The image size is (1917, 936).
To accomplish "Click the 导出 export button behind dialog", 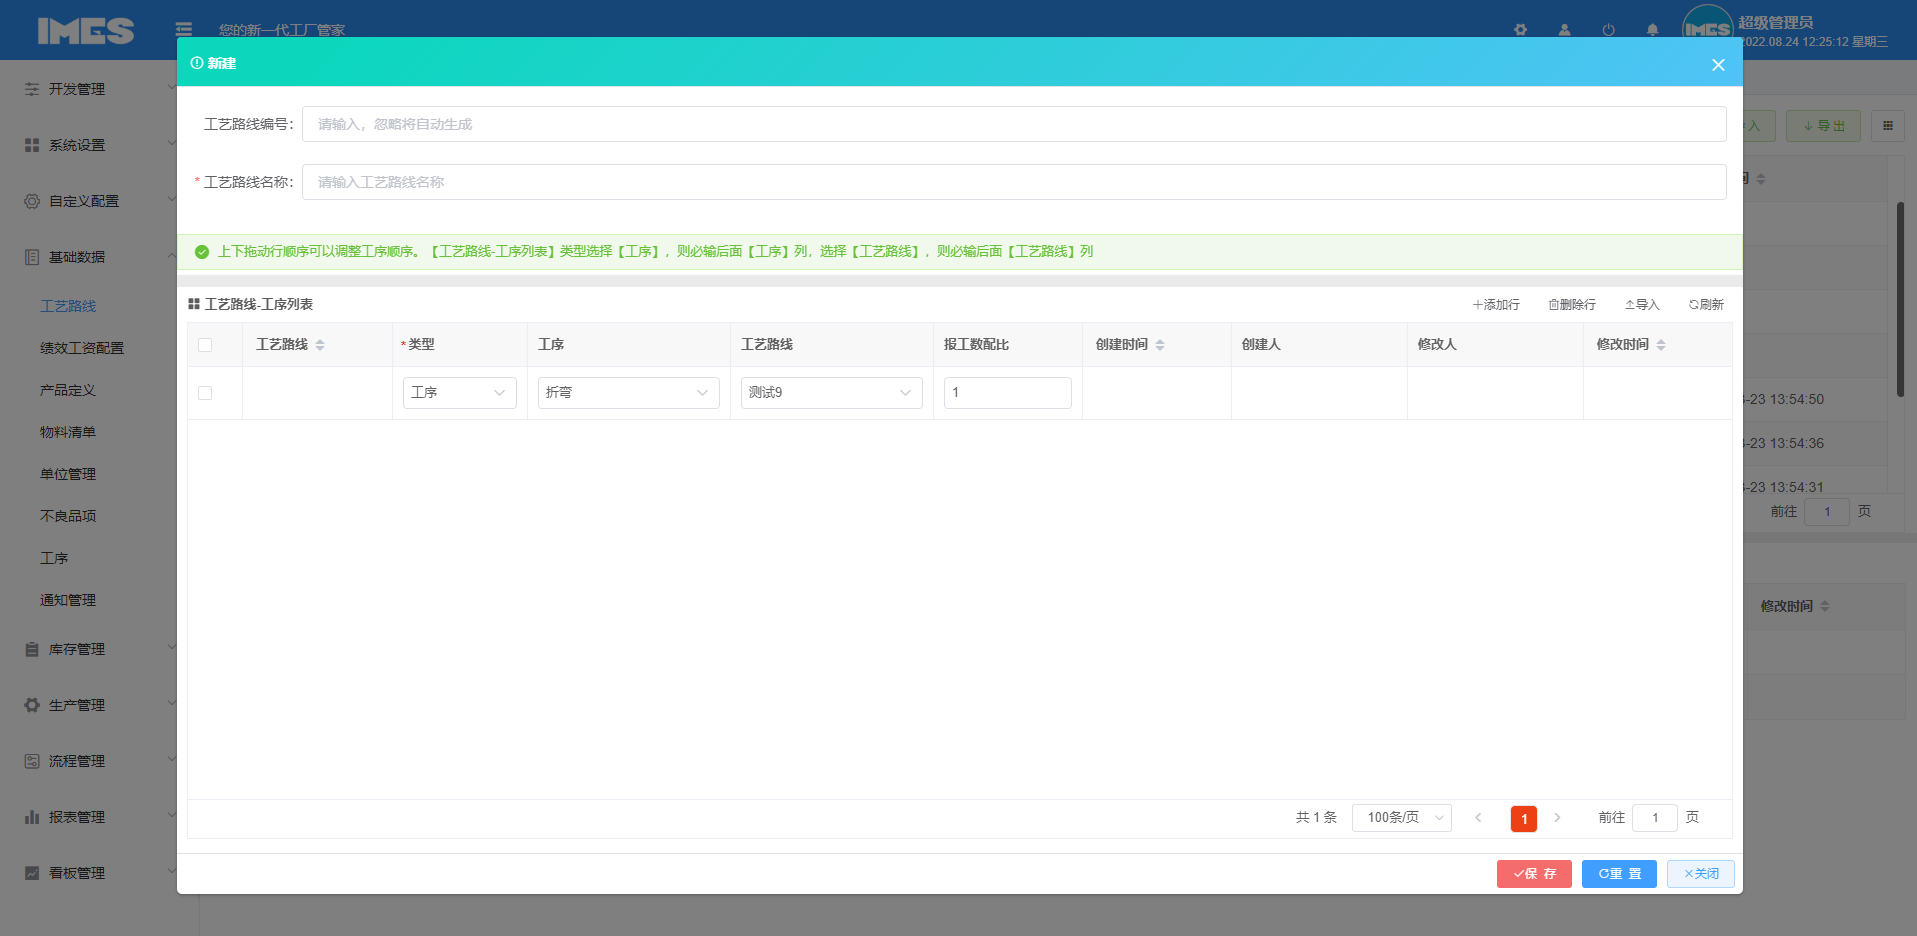I will coord(1823,126).
